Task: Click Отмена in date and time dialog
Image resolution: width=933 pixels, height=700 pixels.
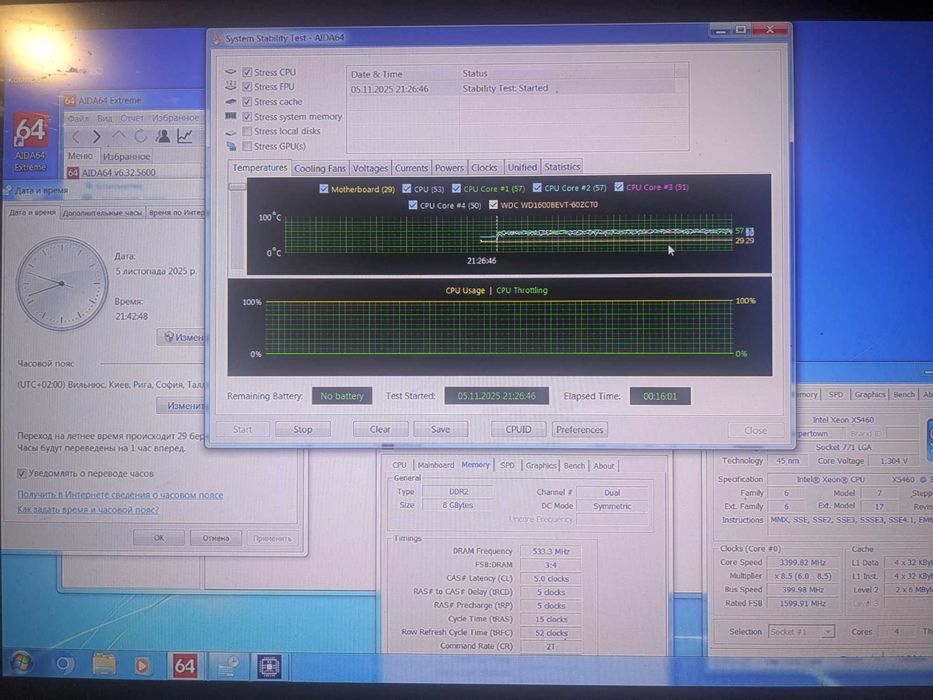Action: (215, 538)
